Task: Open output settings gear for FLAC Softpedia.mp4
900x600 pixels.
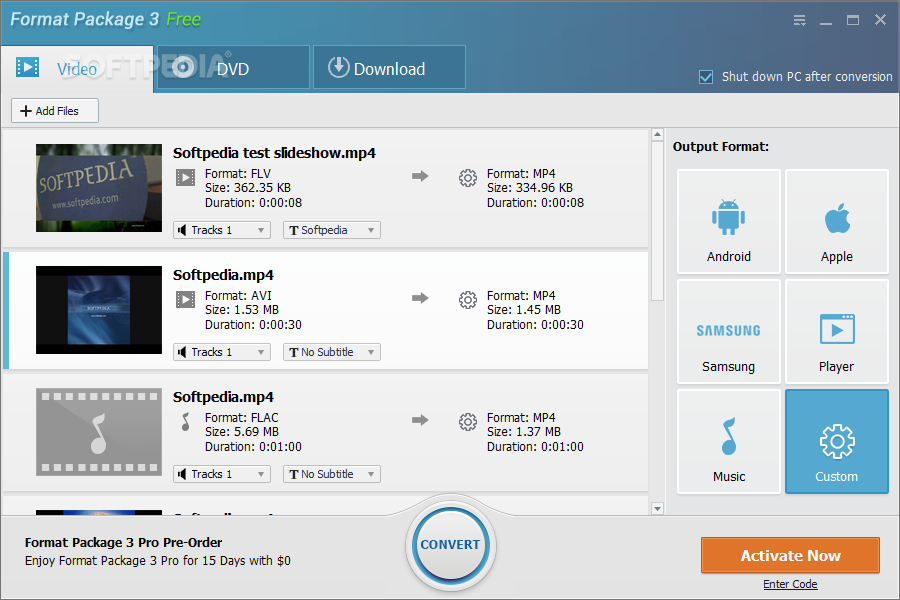Action: 468,422
